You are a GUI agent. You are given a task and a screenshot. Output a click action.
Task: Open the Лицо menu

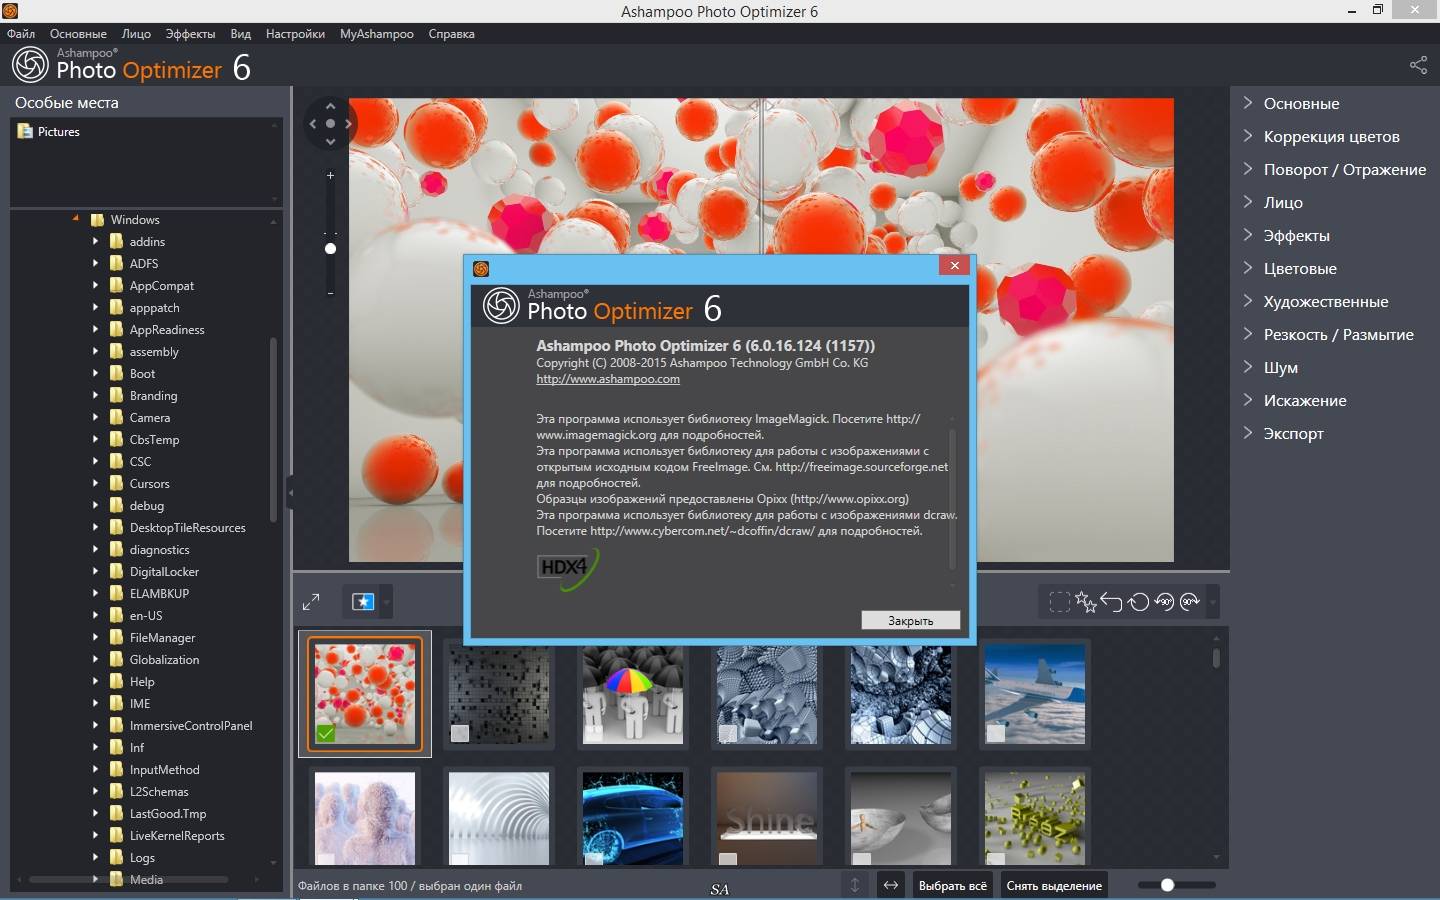coord(136,33)
